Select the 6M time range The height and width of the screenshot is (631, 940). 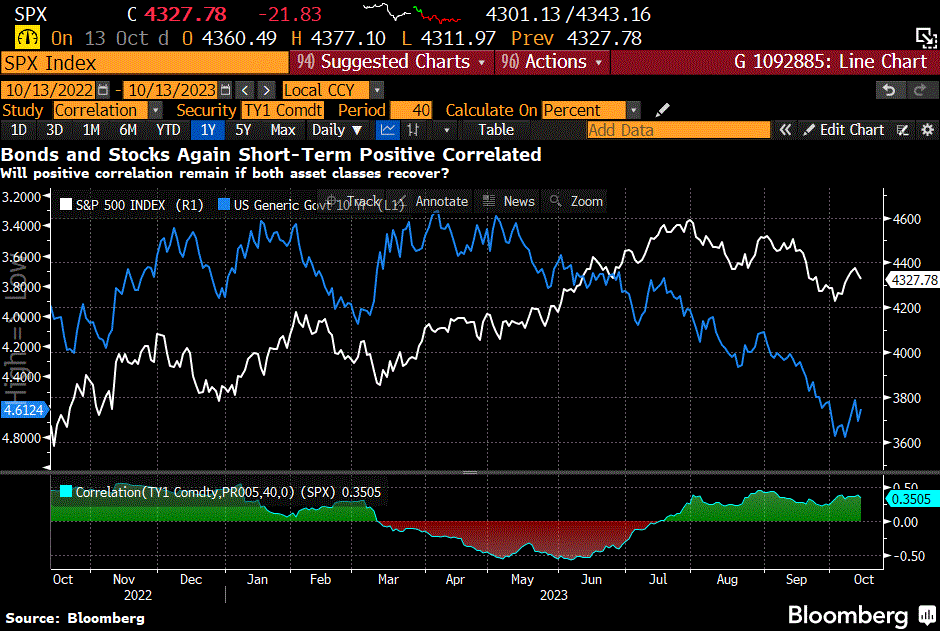point(128,130)
